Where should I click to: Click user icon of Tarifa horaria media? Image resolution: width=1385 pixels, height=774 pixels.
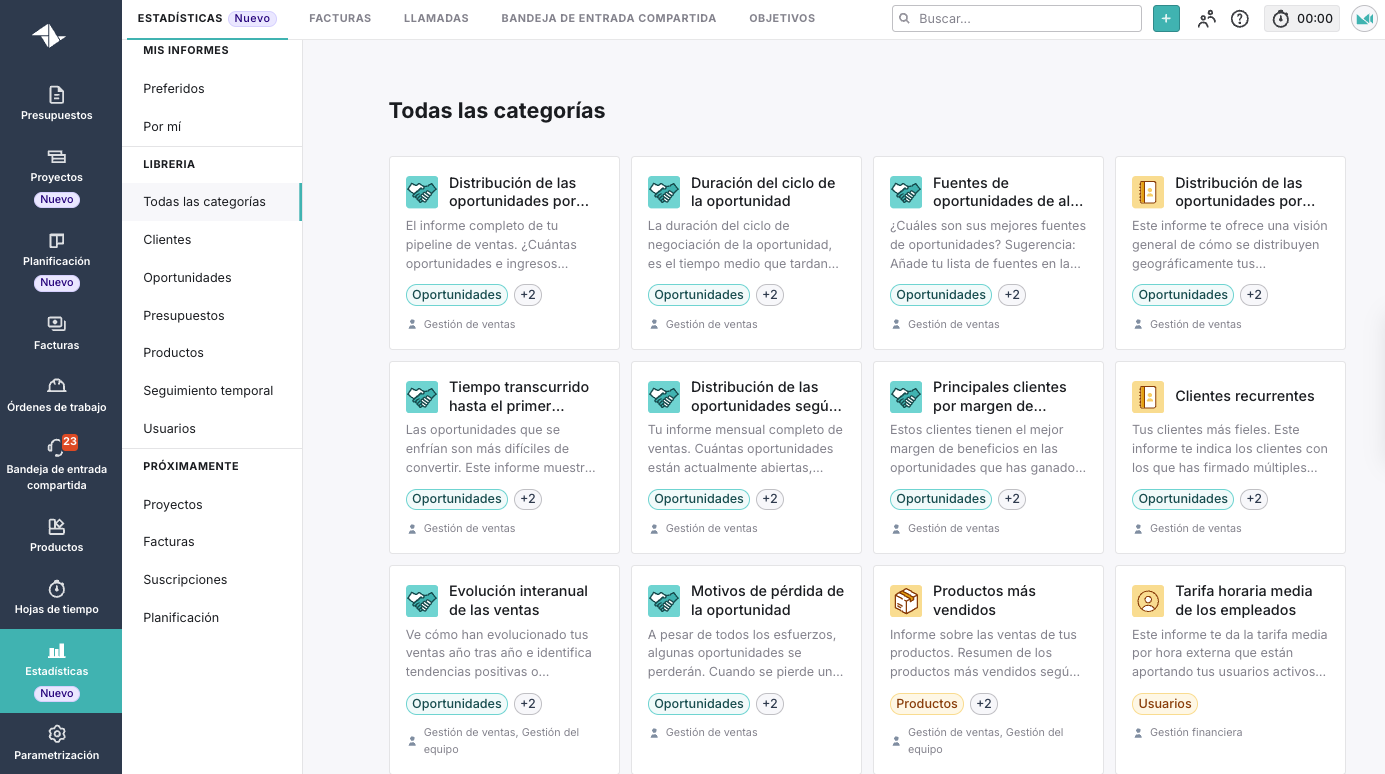pyautogui.click(x=1148, y=601)
